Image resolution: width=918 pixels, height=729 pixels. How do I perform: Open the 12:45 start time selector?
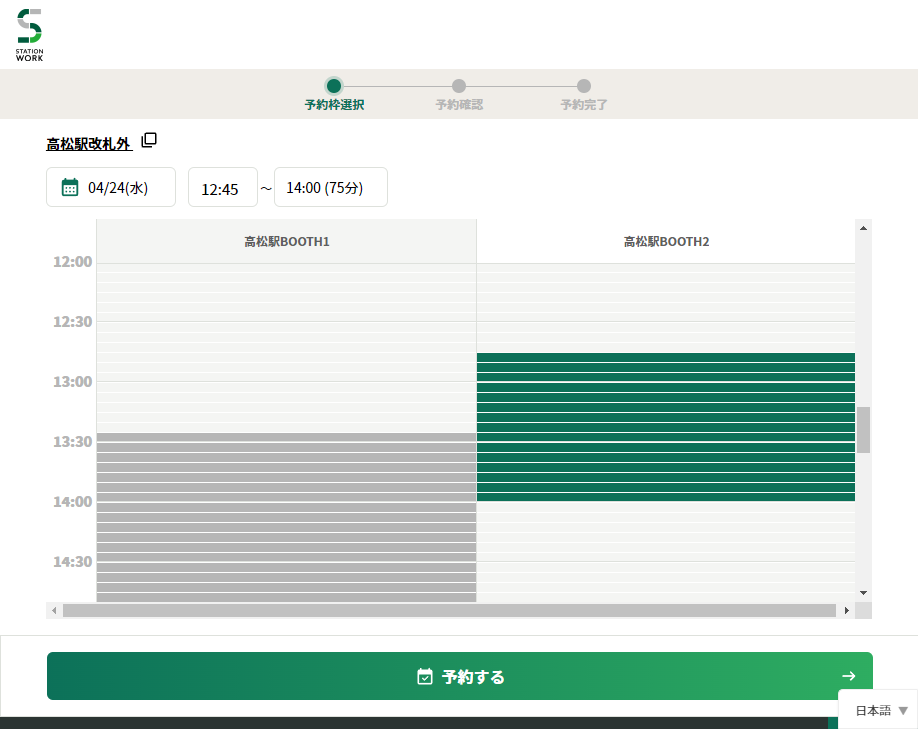(222, 188)
